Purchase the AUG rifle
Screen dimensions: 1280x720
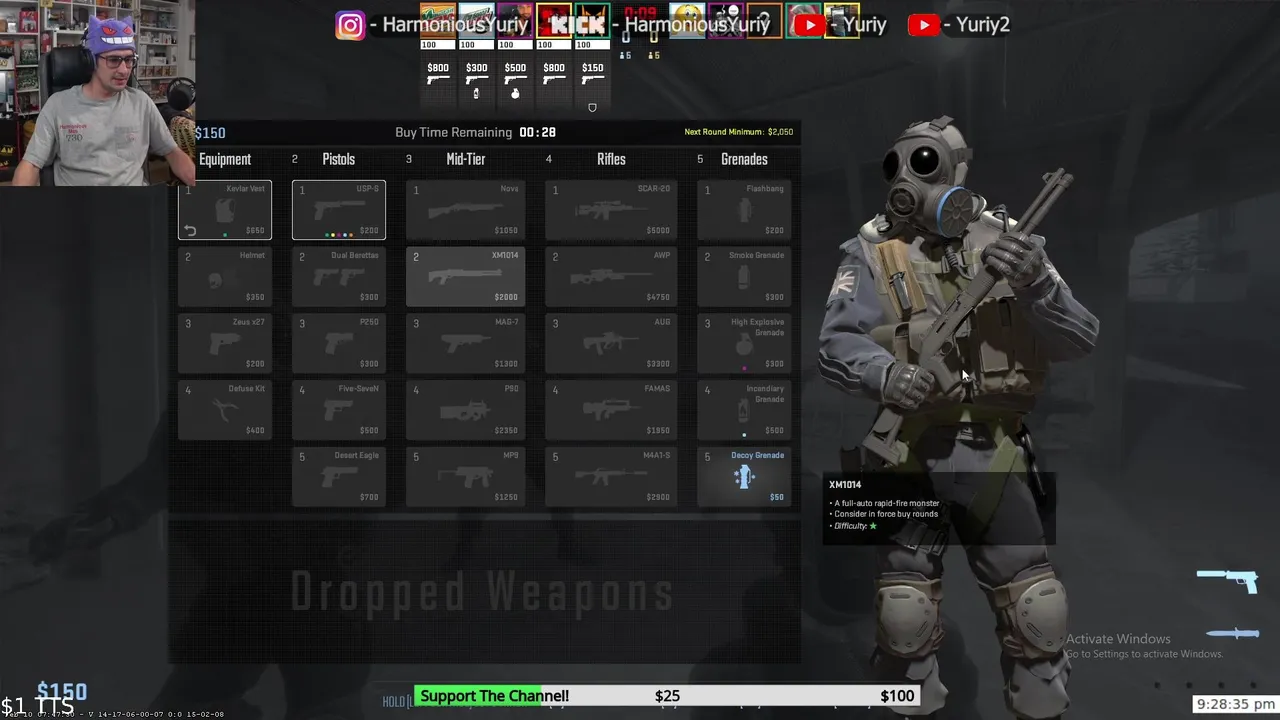pos(611,344)
